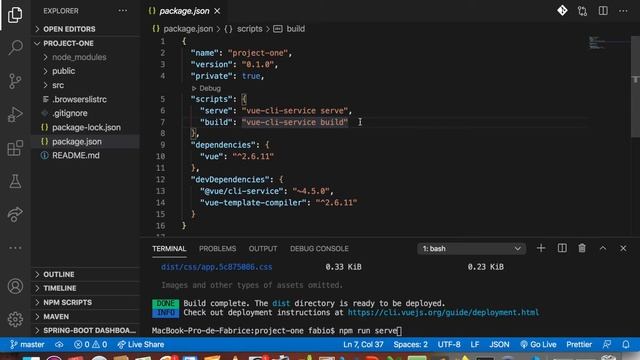Expand the NPM Scripts section

[x=85, y=302]
